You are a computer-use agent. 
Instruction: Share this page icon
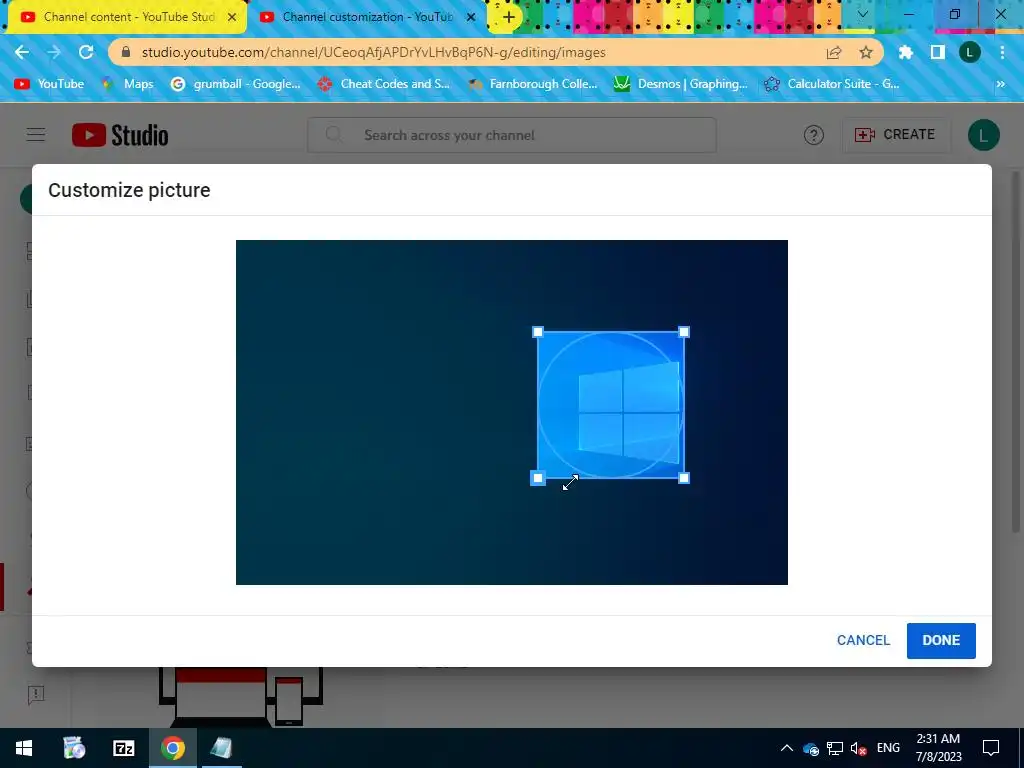[x=834, y=52]
